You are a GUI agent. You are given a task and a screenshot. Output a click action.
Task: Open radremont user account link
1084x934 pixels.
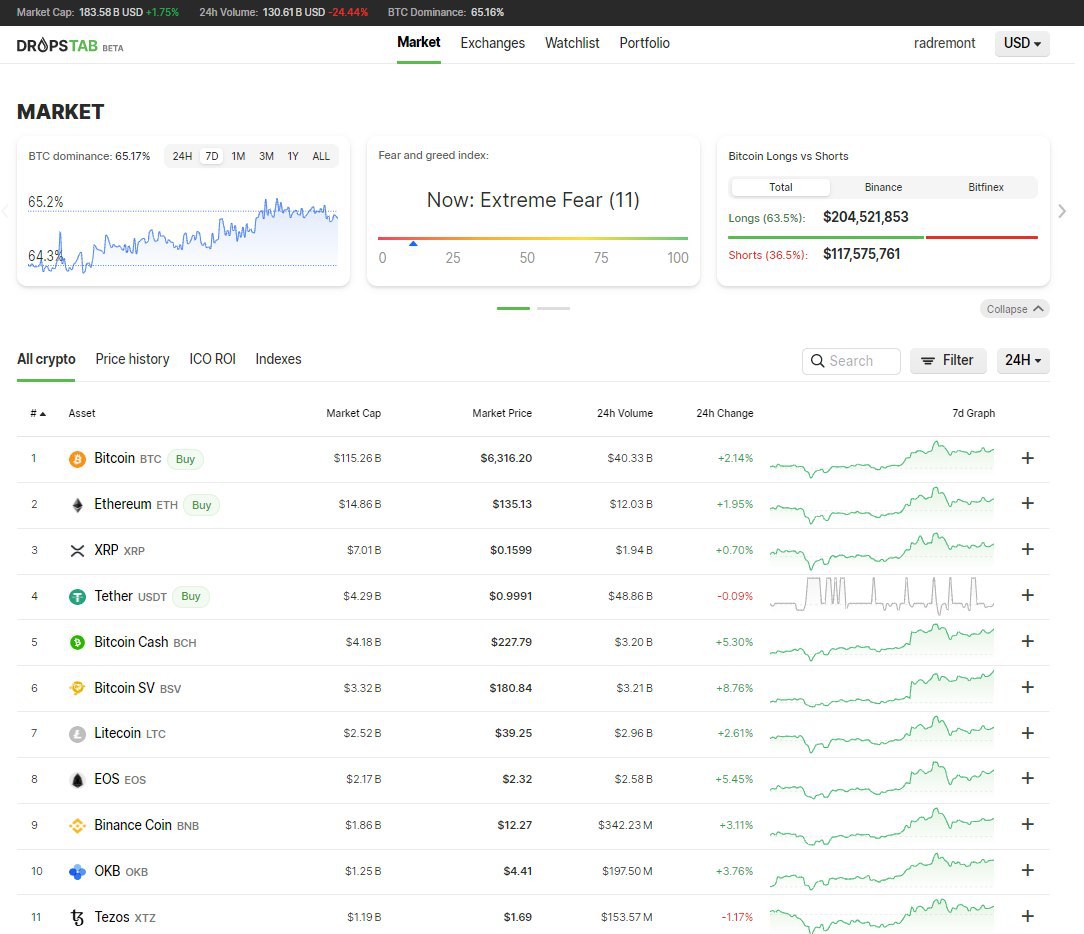[944, 43]
